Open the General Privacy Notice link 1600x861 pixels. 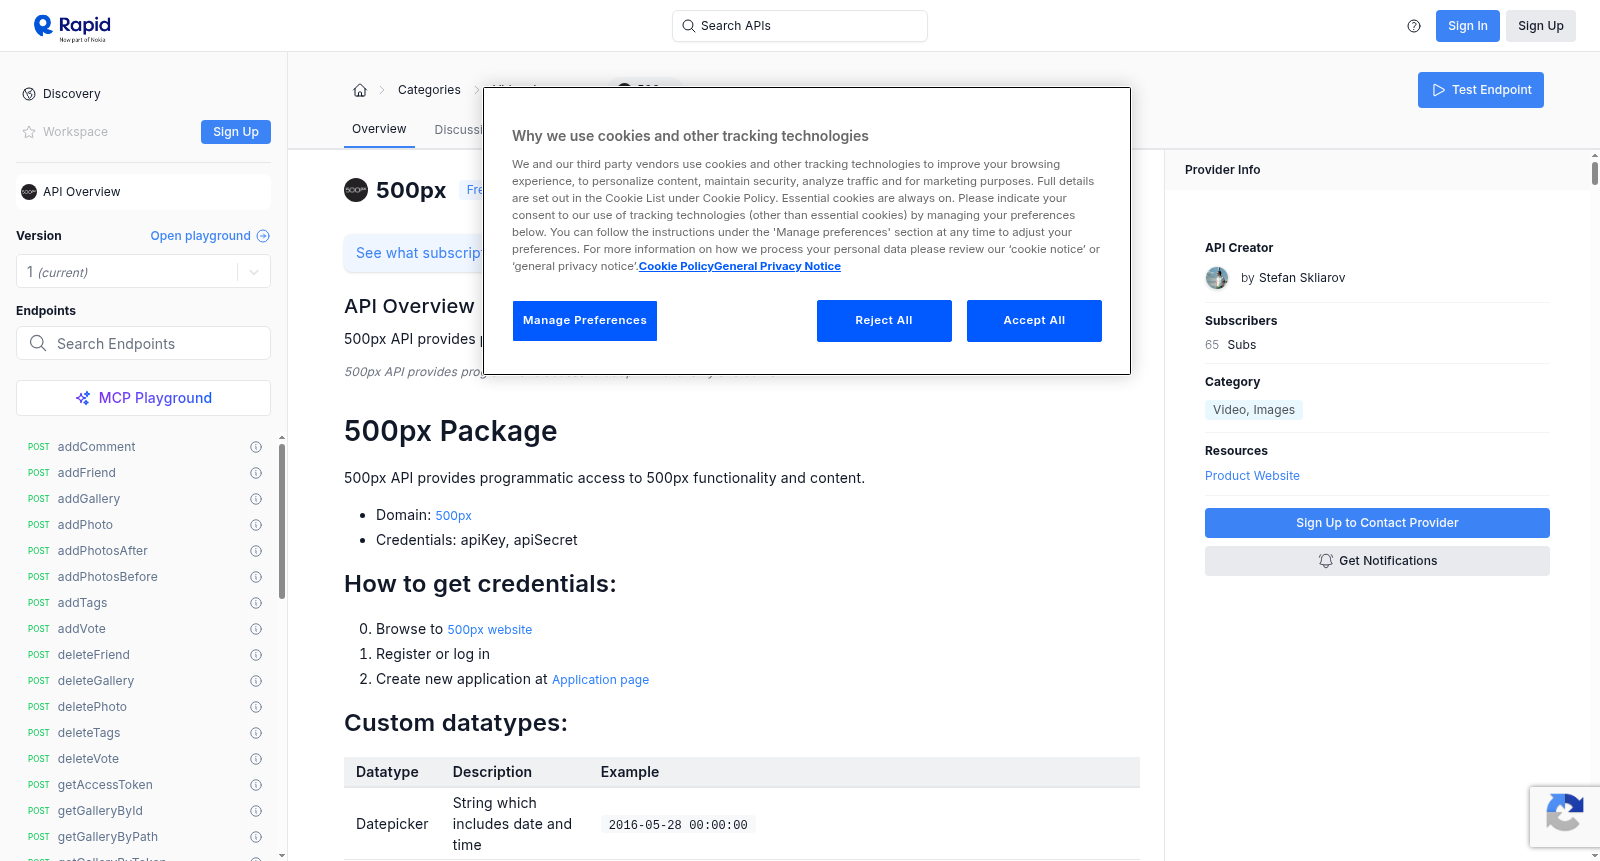pos(777,266)
